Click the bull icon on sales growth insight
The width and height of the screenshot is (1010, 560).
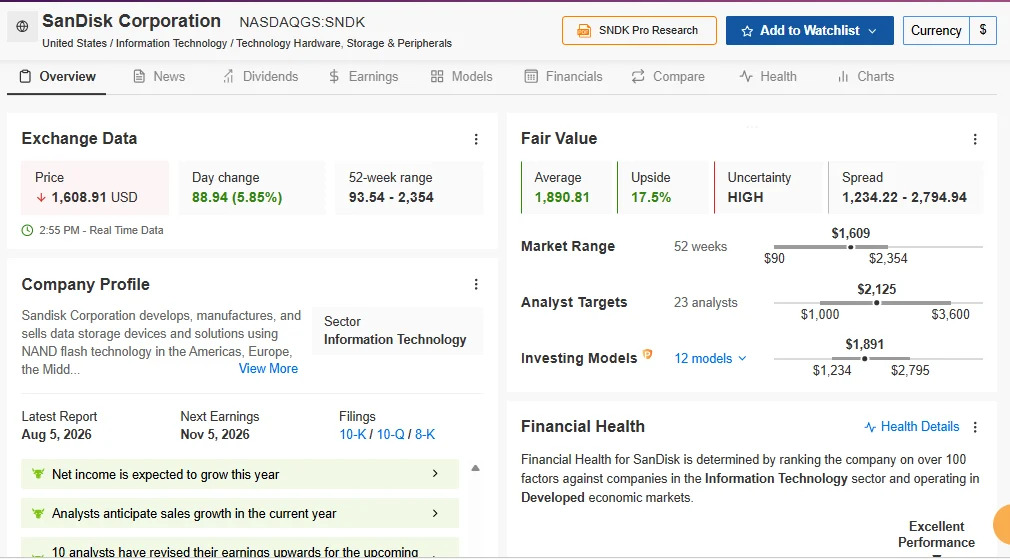[x=38, y=514]
